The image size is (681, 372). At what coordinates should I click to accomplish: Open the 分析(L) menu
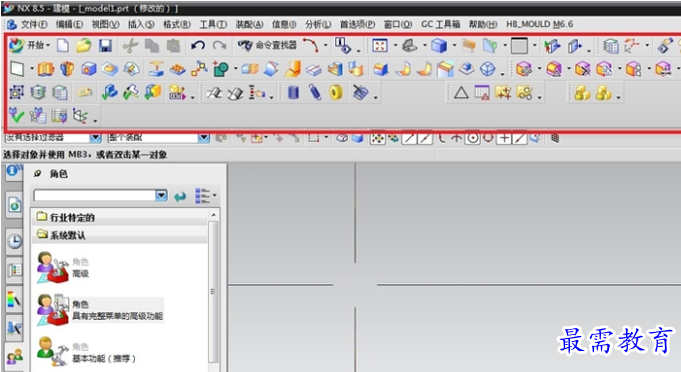pyautogui.click(x=318, y=24)
